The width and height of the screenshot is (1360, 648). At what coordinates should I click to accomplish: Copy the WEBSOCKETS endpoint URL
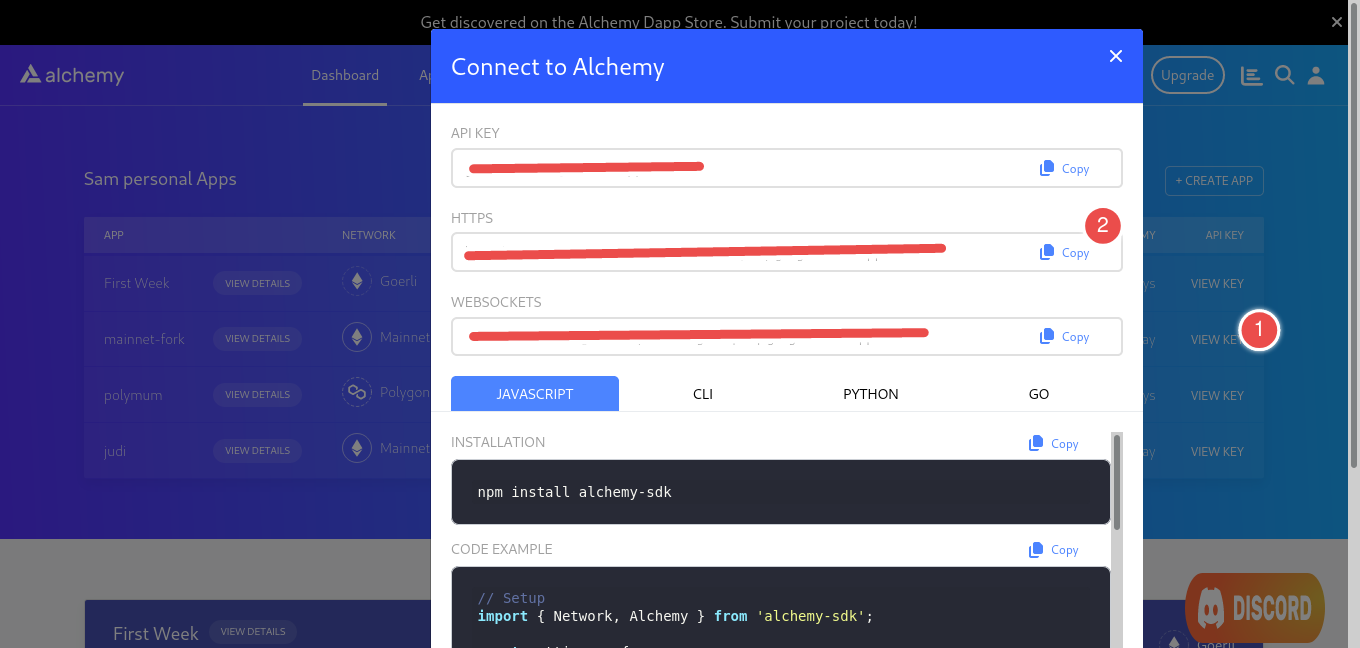1065,336
